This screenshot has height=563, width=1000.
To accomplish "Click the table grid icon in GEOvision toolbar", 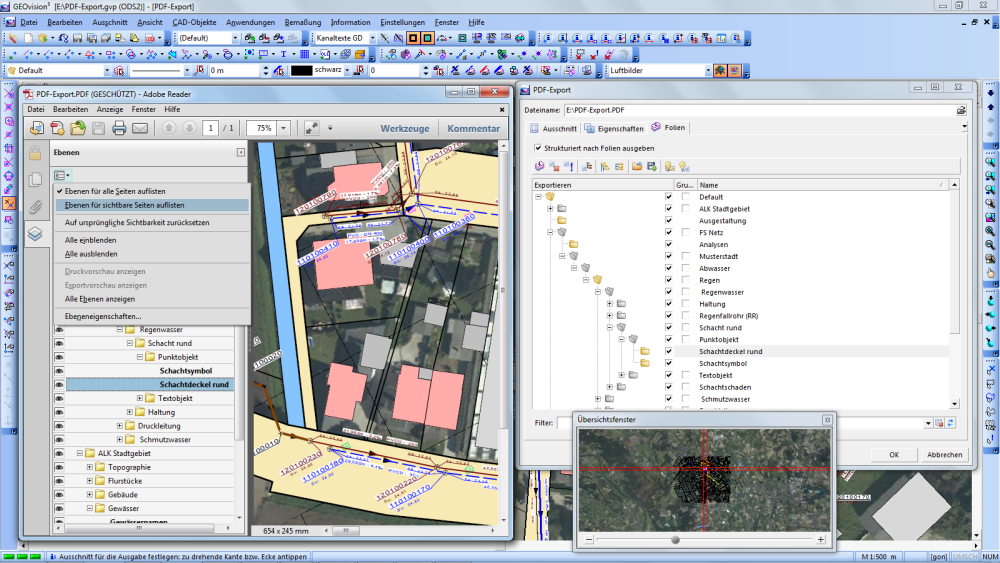I will click(304, 54).
